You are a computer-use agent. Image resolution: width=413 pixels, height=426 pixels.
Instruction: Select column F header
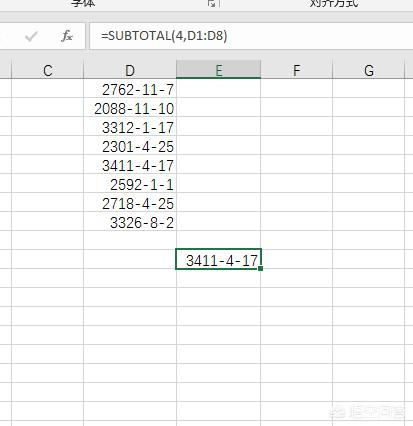point(296,71)
